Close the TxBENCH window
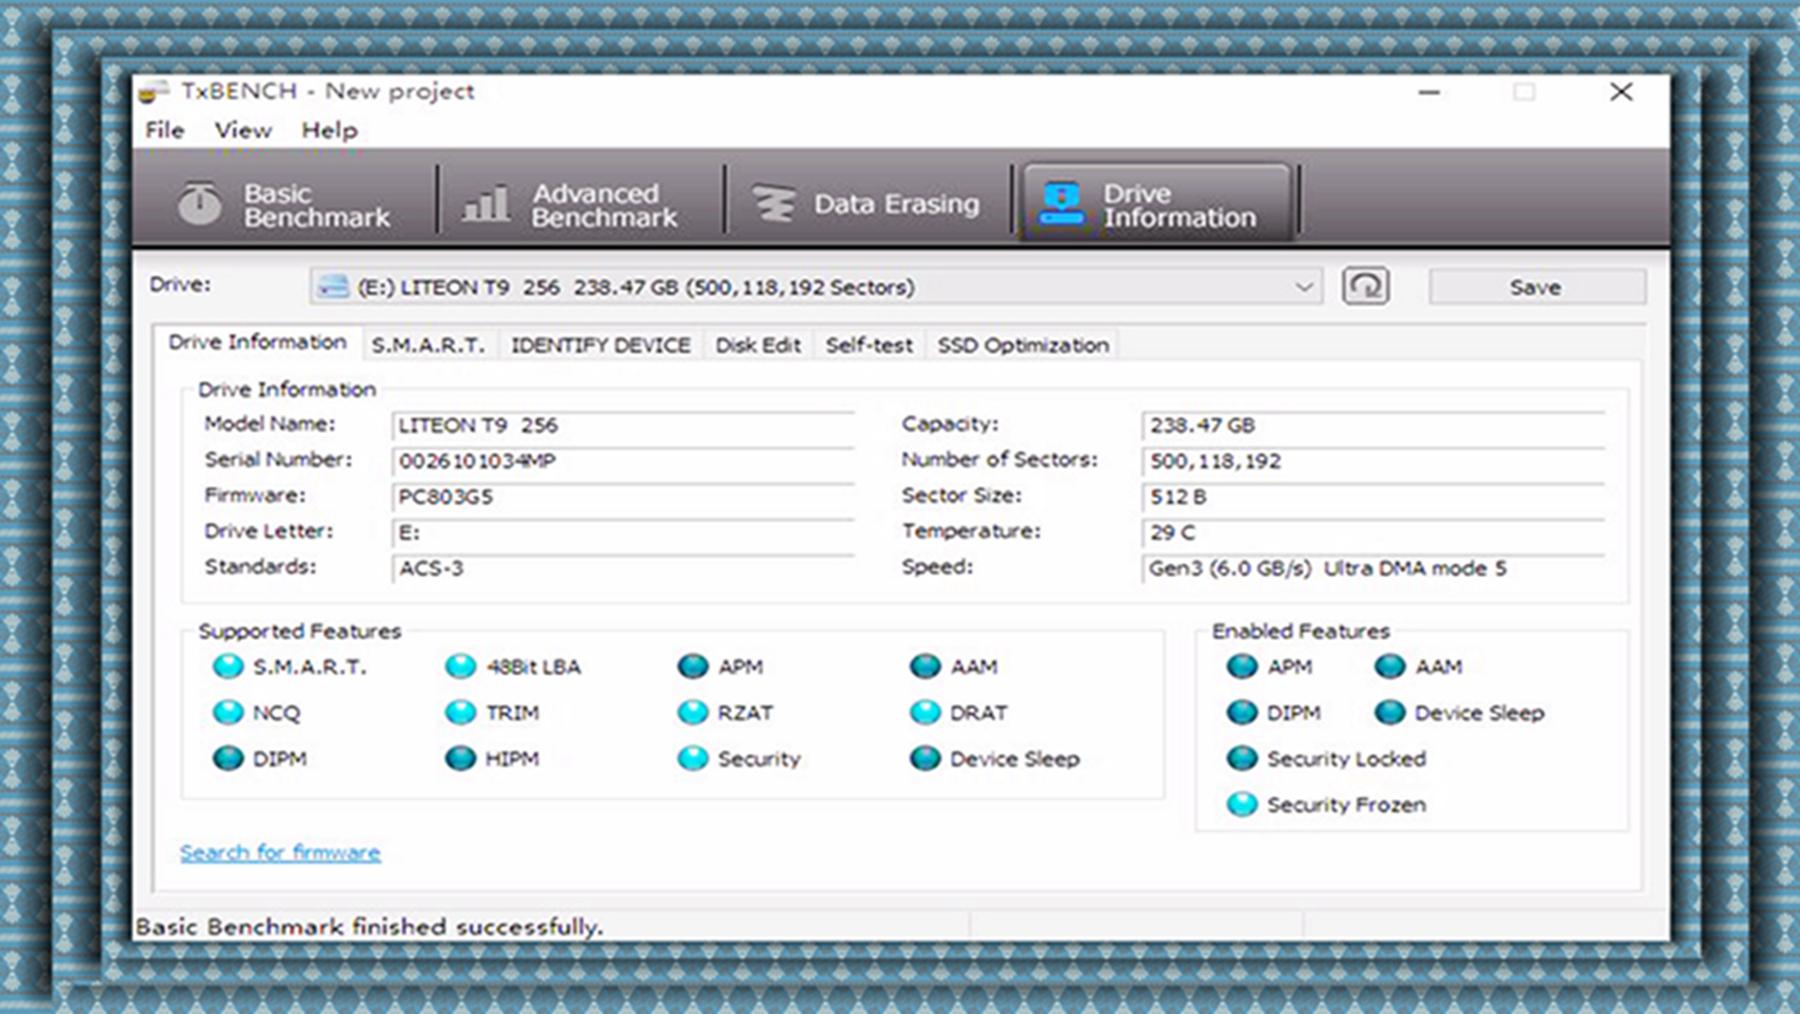 click(x=1621, y=92)
